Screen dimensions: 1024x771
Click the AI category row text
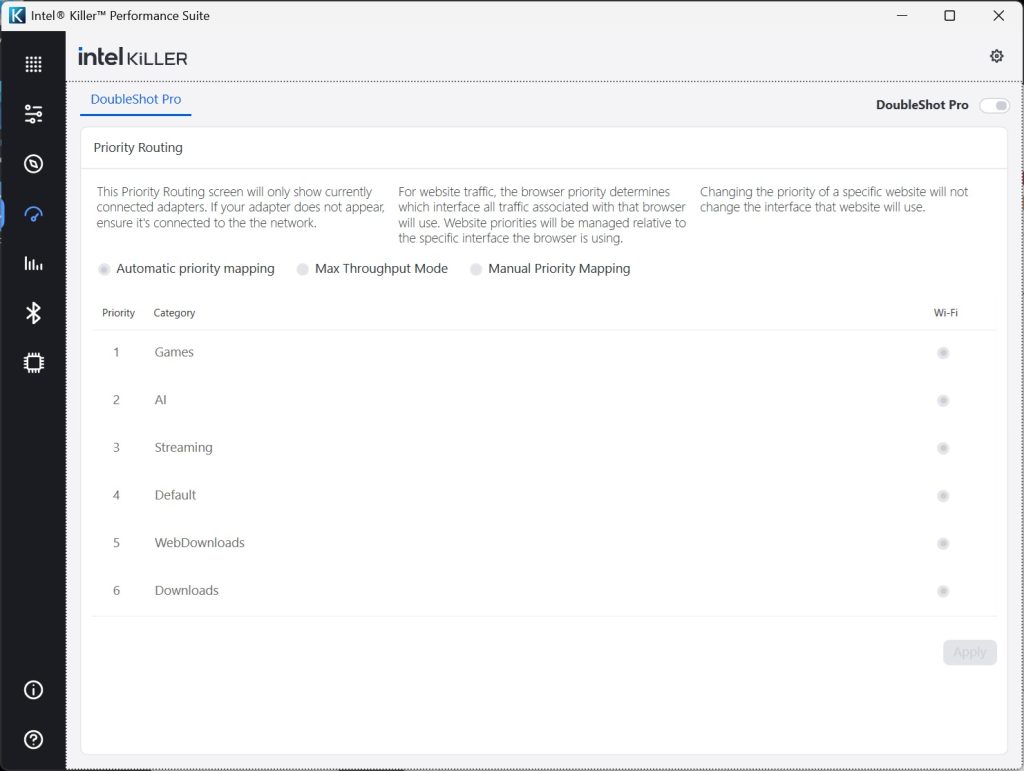pyautogui.click(x=161, y=400)
